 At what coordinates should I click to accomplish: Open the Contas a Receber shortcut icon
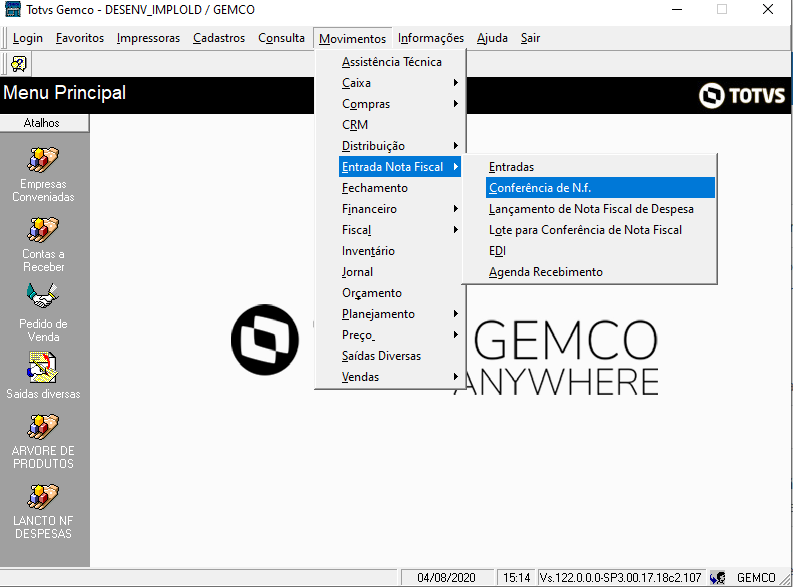(43, 230)
